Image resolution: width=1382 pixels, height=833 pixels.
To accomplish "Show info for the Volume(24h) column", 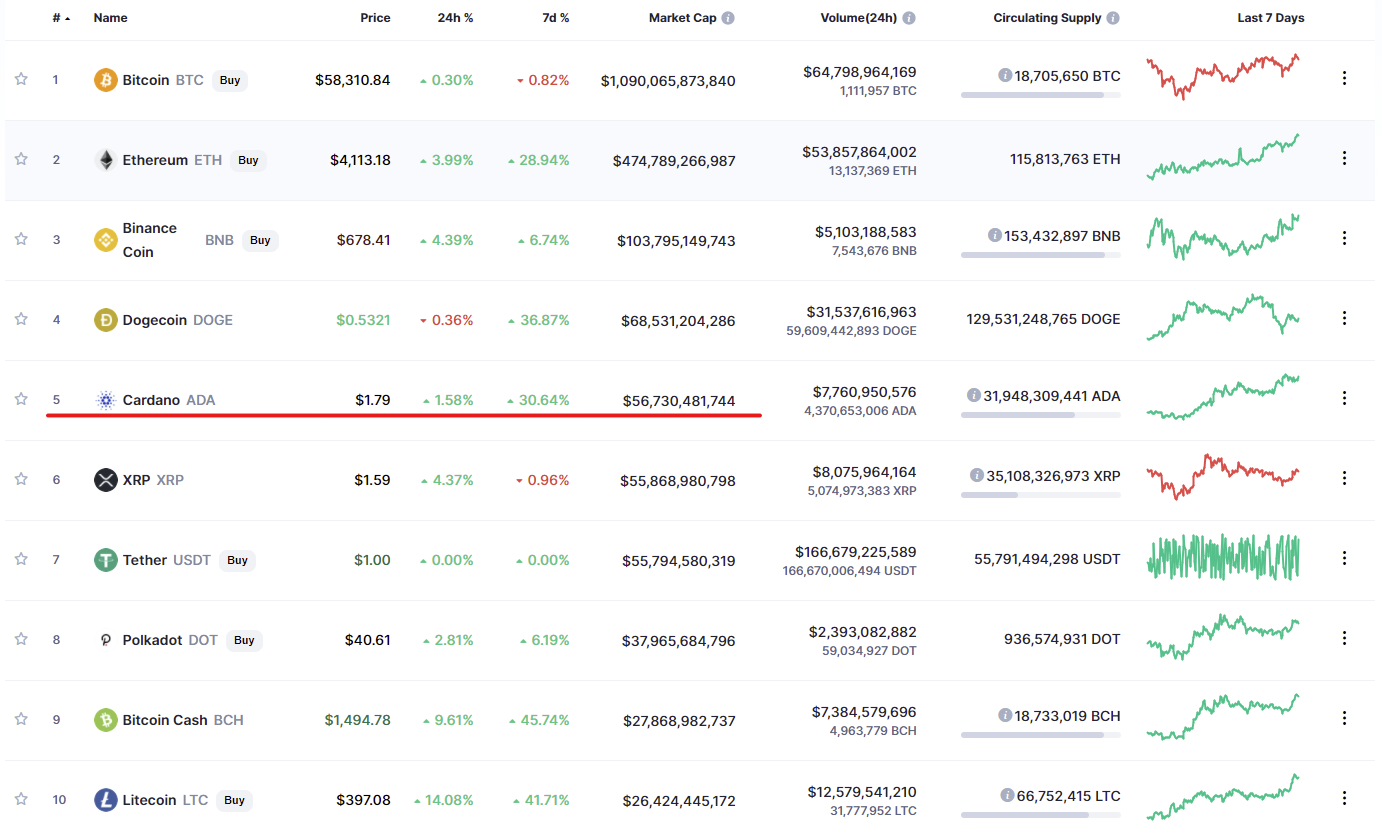I will click(909, 18).
